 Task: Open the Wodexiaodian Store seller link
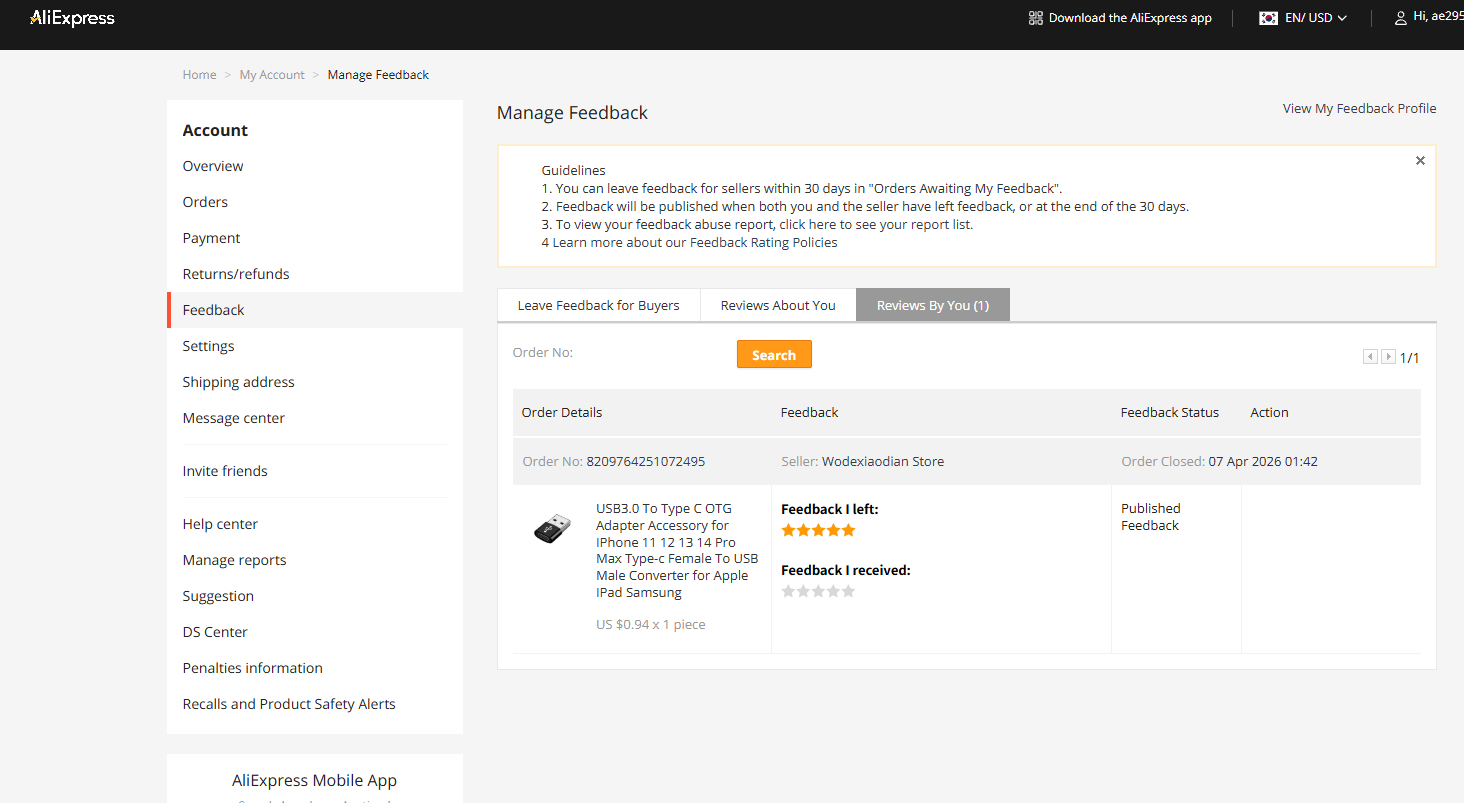pos(883,461)
